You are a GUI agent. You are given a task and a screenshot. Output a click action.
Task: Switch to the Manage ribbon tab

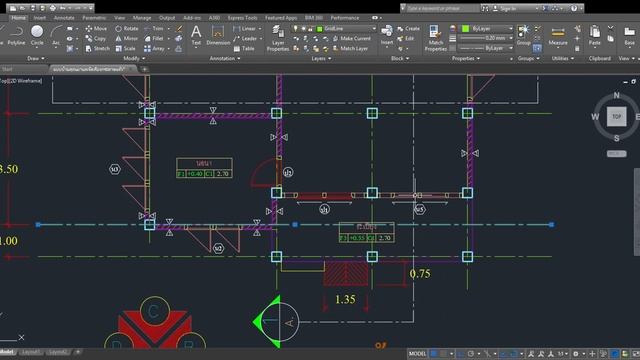point(142,18)
